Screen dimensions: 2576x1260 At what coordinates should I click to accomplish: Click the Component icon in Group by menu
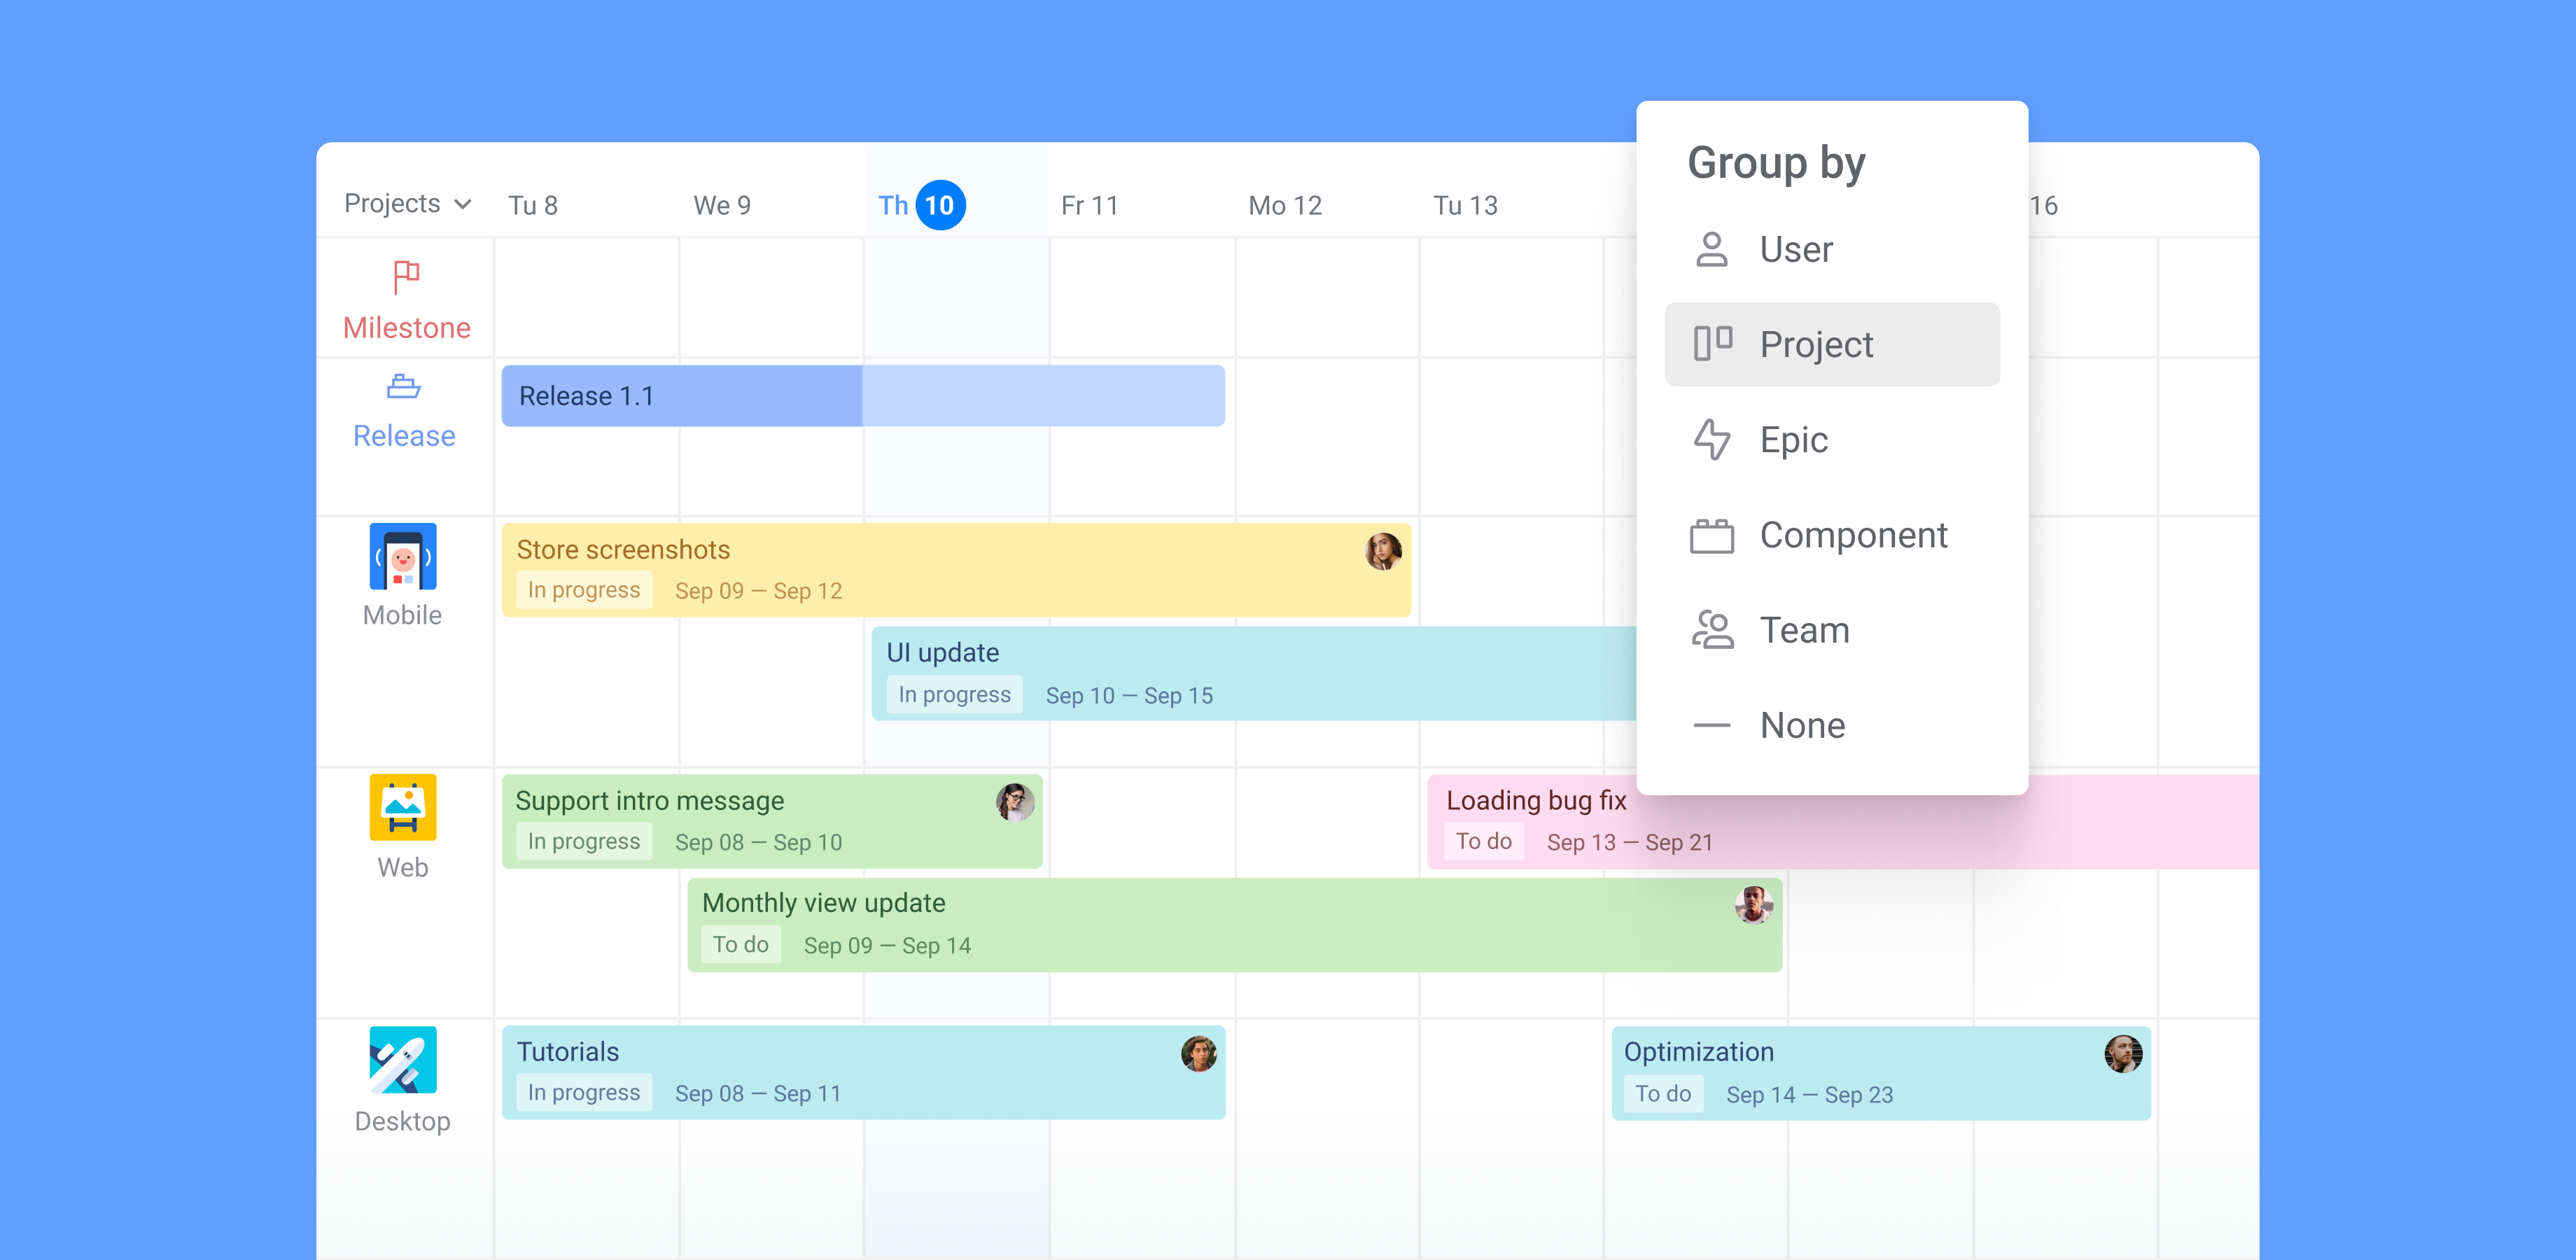click(1712, 535)
